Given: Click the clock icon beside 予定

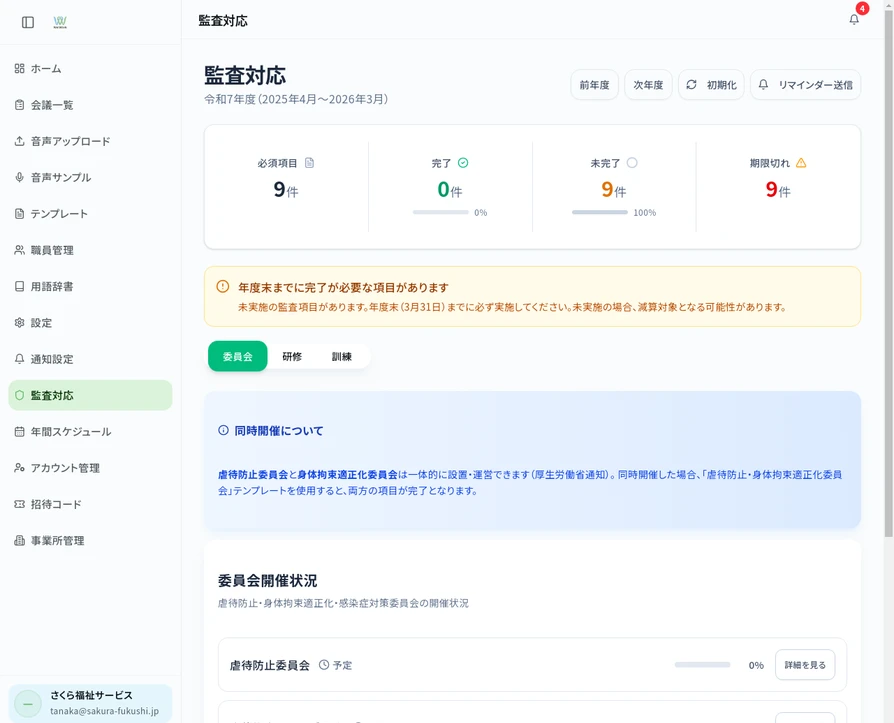Looking at the screenshot, I should click(x=324, y=665).
